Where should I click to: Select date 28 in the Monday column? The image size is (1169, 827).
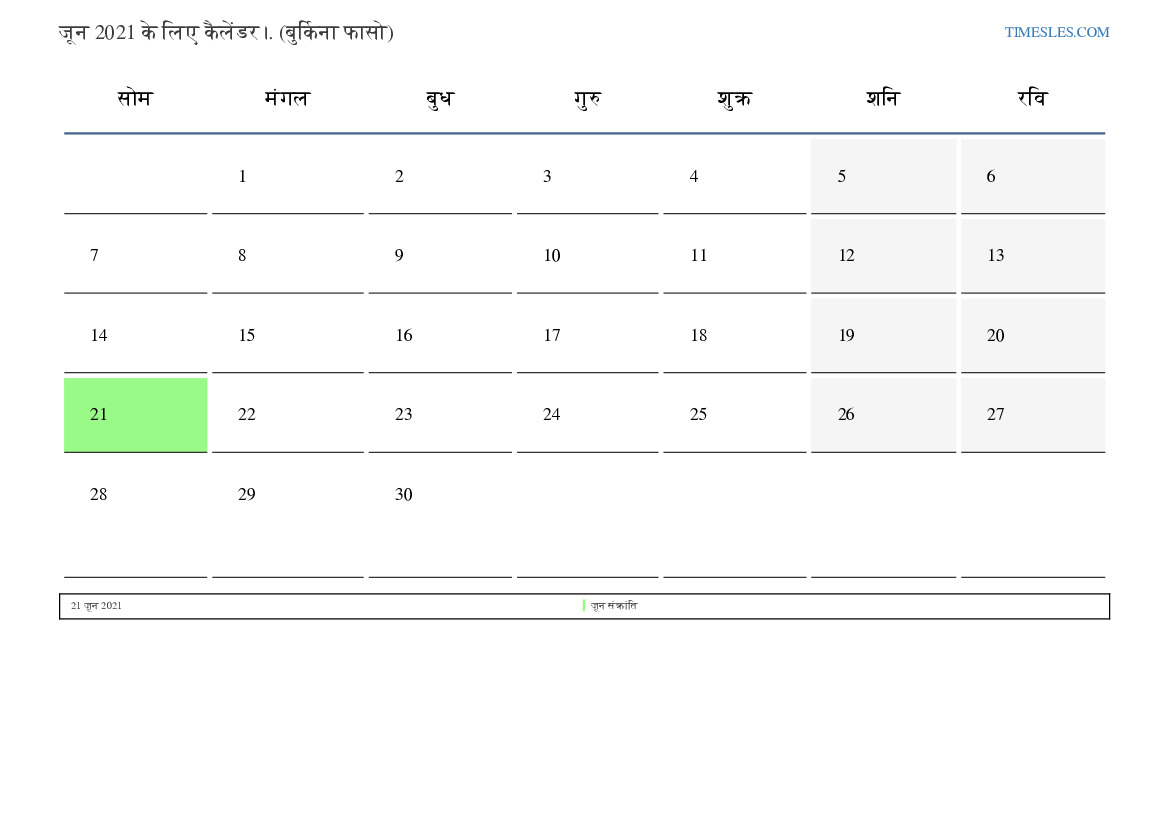(x=99, y=494)
